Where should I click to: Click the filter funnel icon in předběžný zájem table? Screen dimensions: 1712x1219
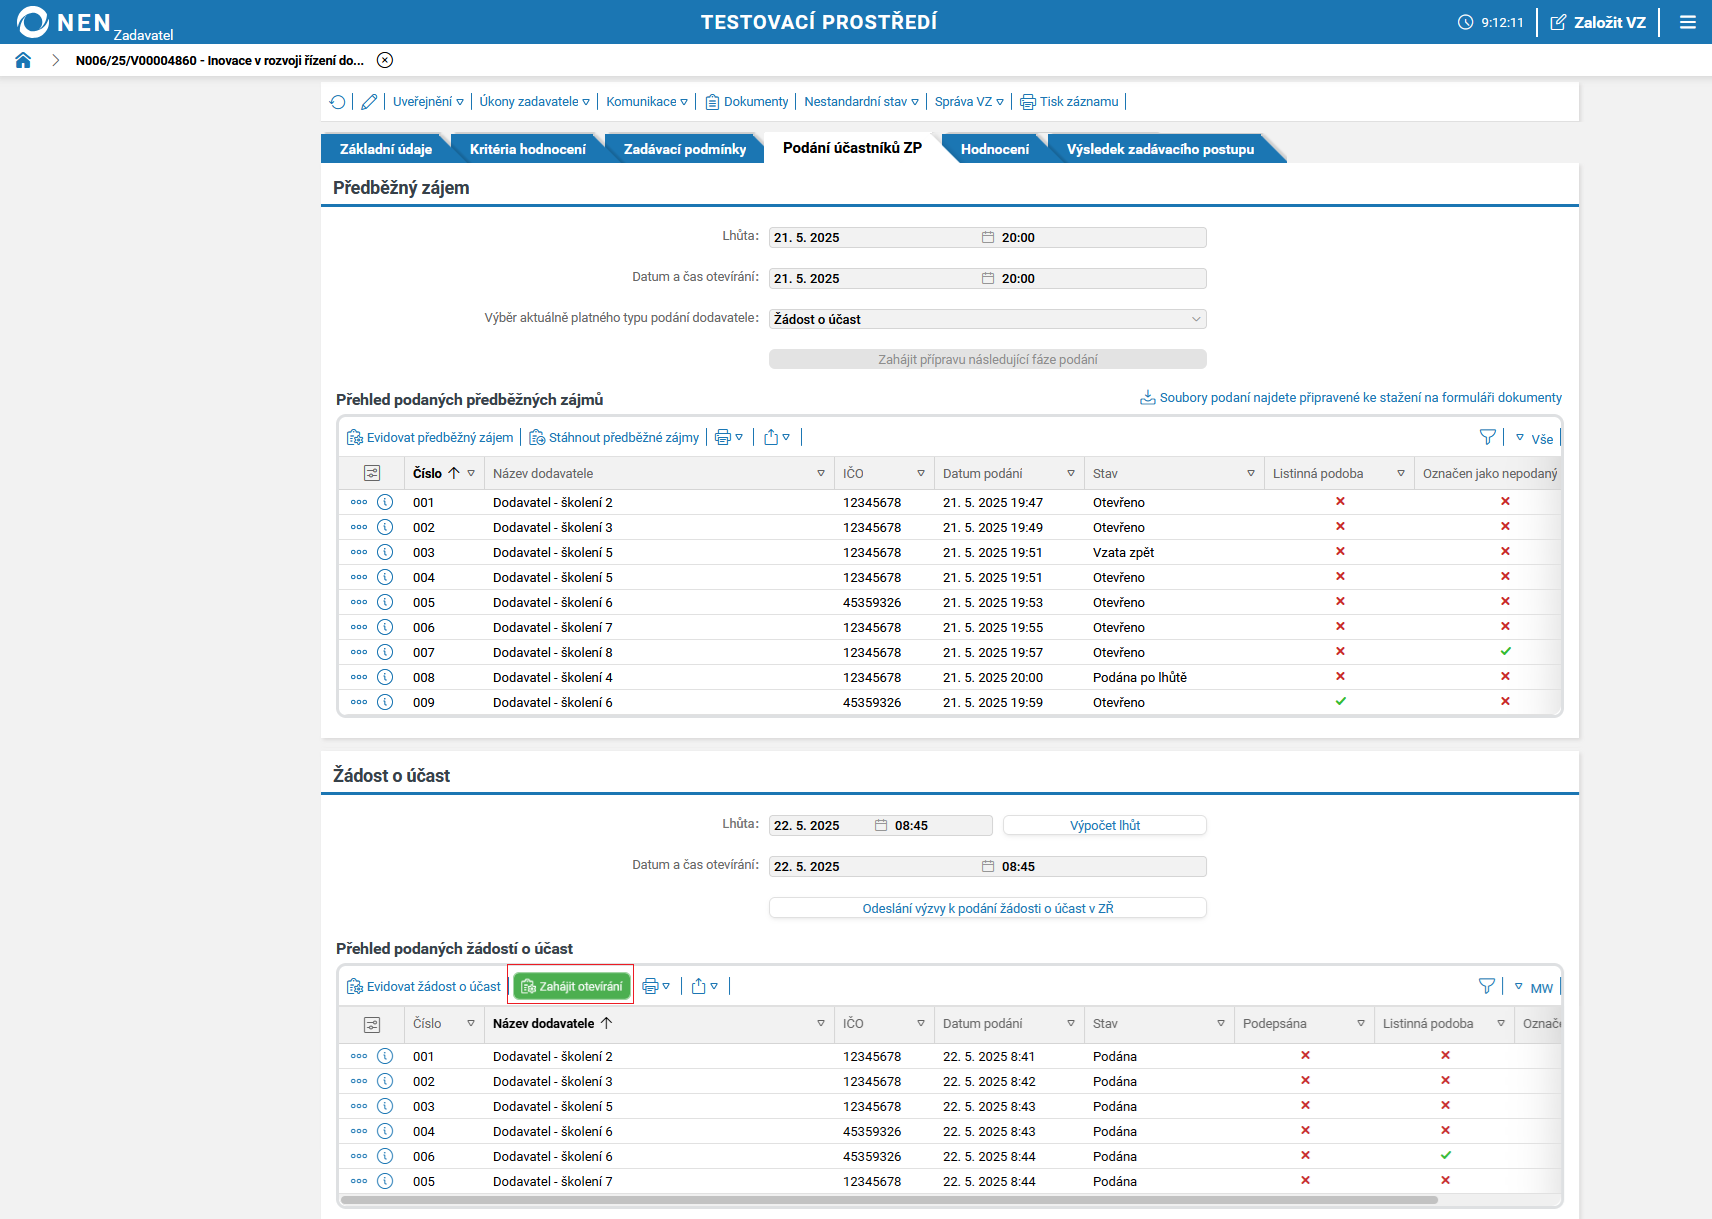point(1487,437)
